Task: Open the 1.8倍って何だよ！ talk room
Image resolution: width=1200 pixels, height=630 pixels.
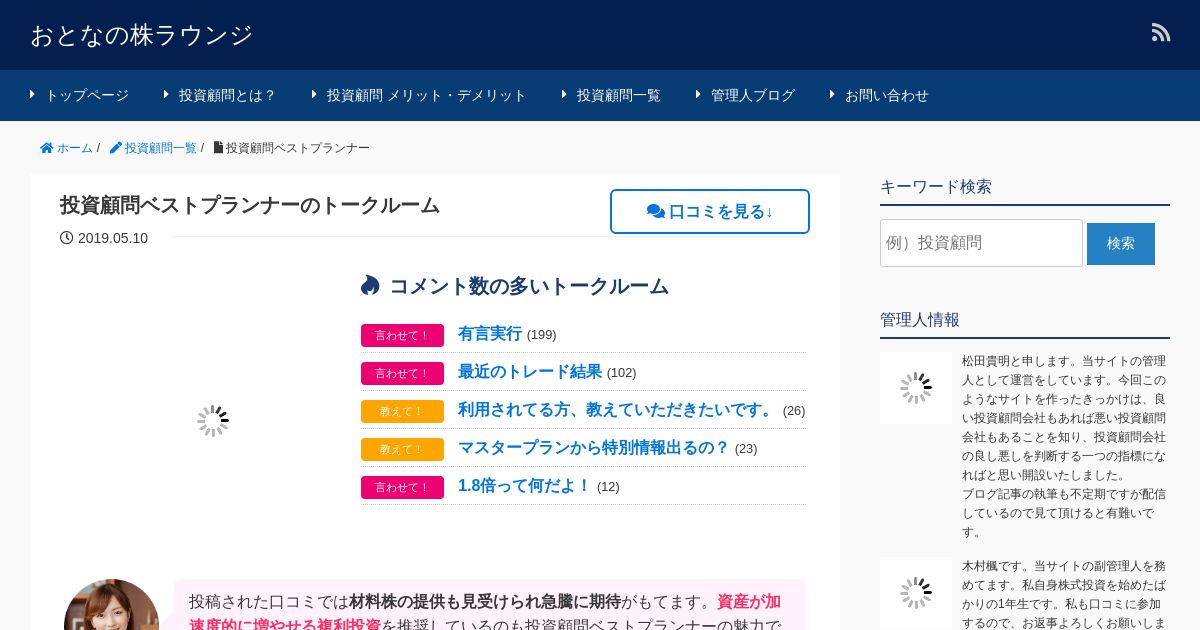Action: click(525, 486)
